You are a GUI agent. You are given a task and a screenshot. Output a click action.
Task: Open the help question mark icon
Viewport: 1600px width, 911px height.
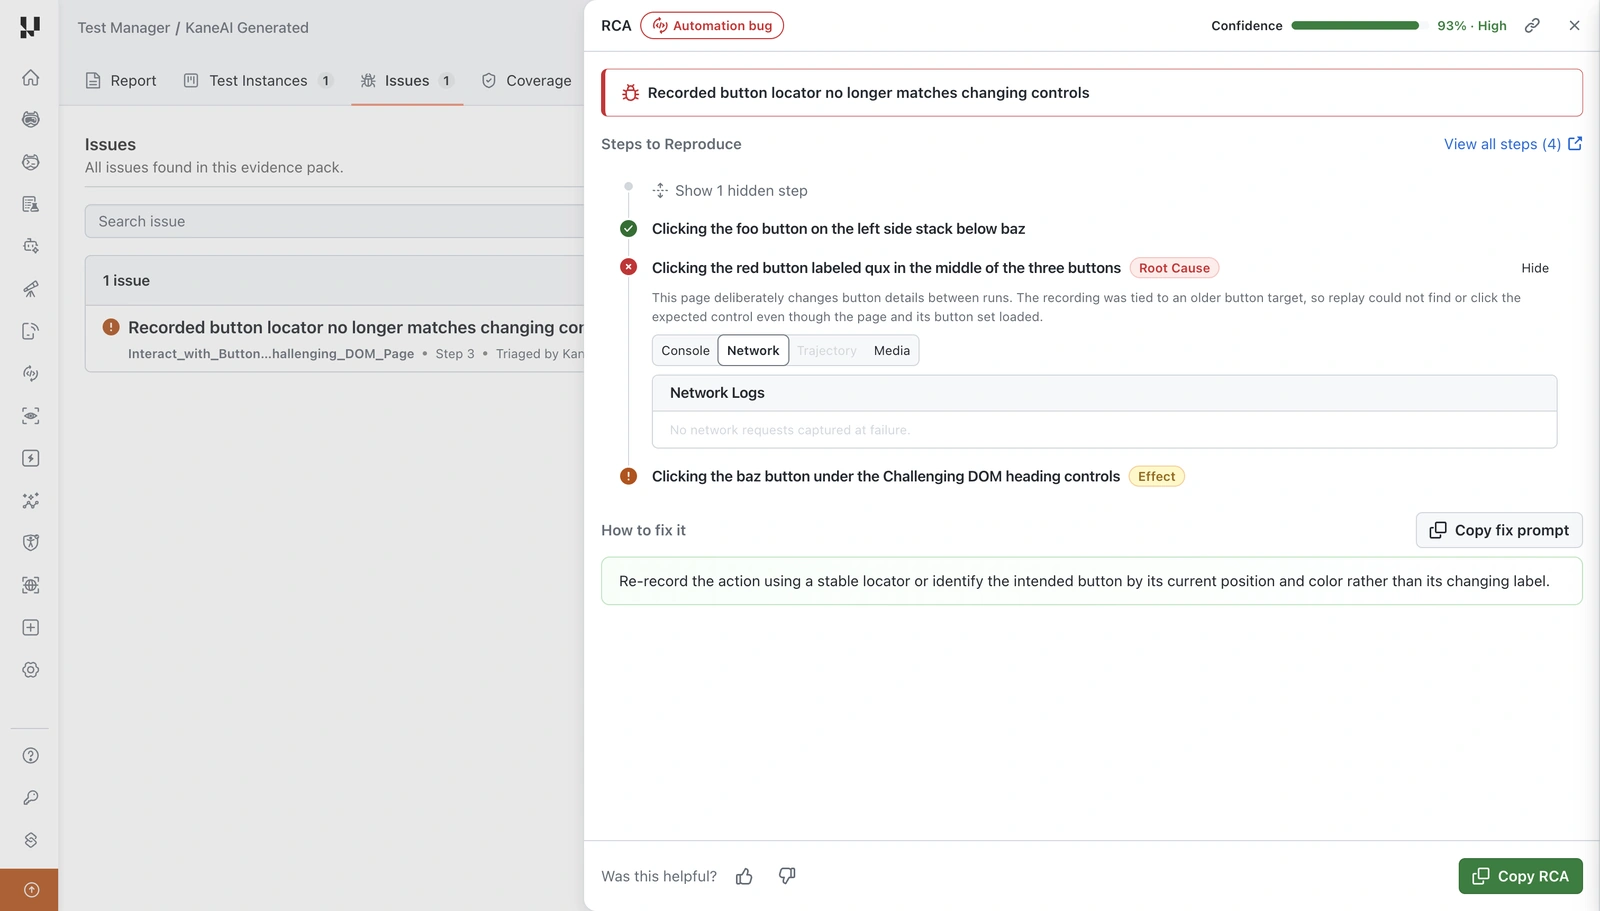pos(31,756)
